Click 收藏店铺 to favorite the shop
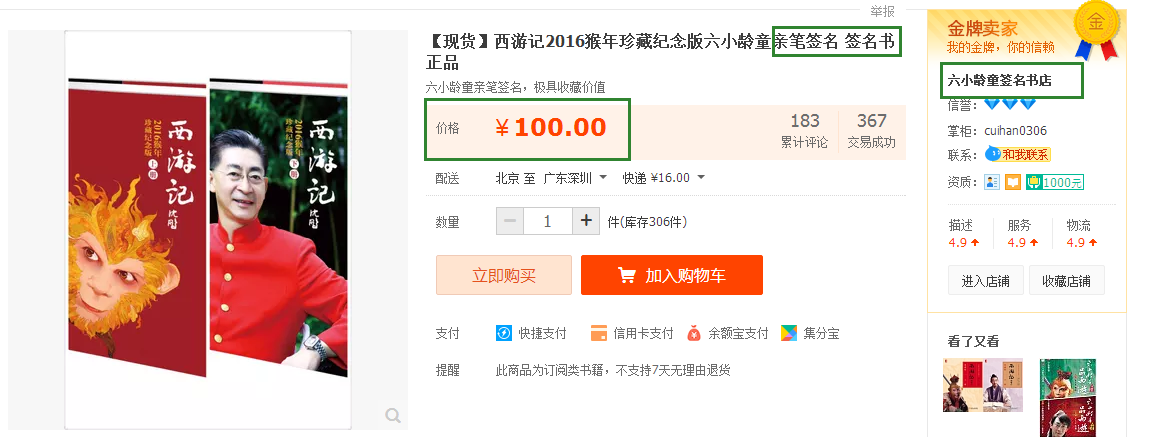The image size is (1174, 437). pos(1066,281)
